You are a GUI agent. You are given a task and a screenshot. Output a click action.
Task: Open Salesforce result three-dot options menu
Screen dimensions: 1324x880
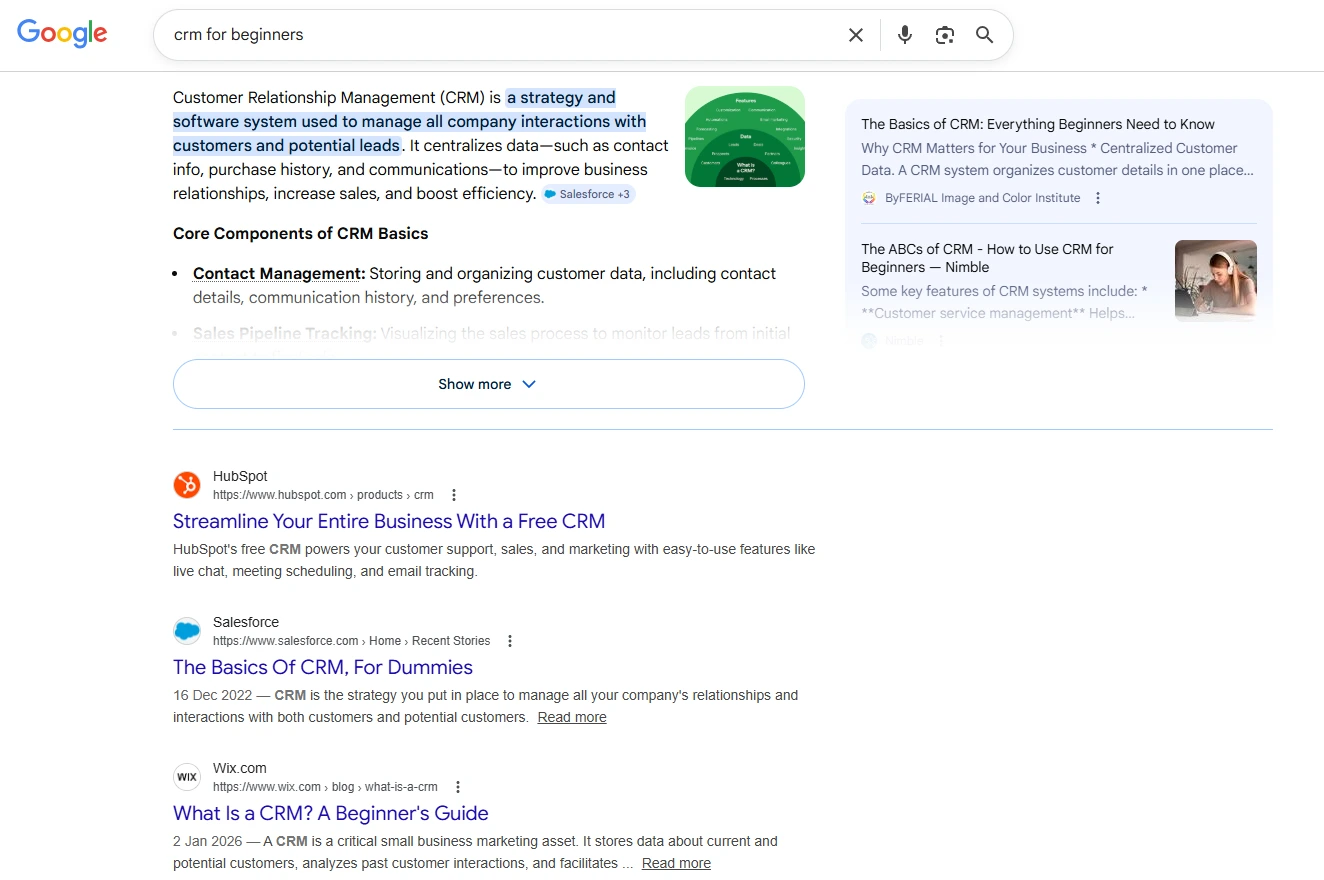click(510, 641)
